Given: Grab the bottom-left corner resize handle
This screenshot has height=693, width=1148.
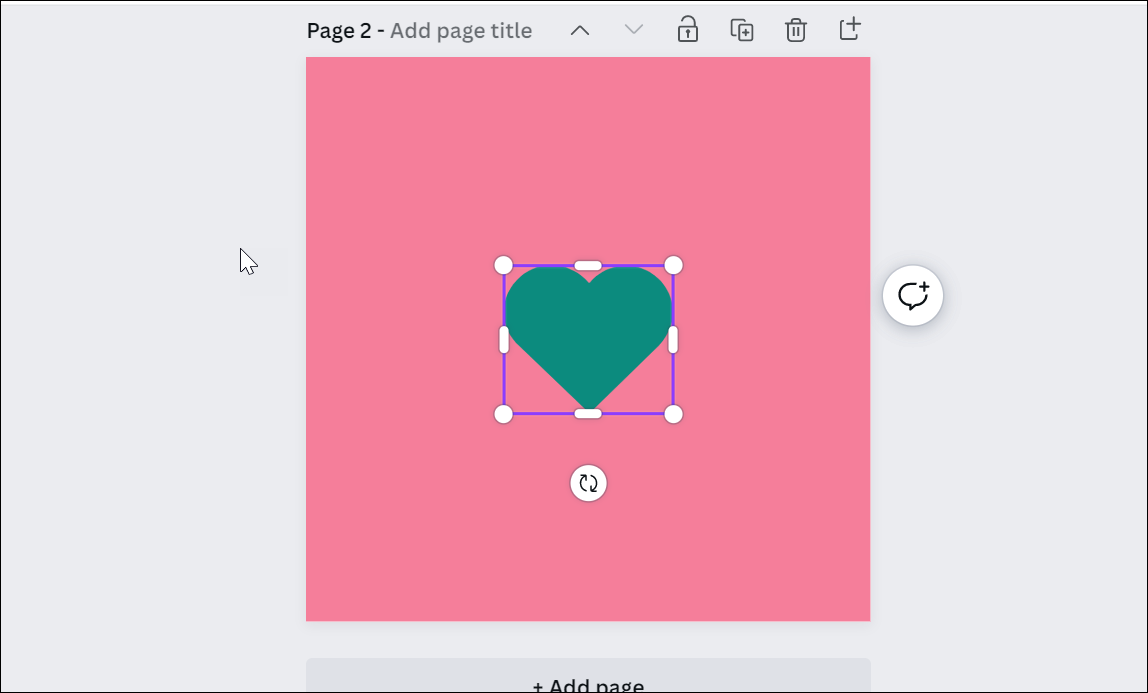Looking at the screenshot, I should (x=504, y=414).
